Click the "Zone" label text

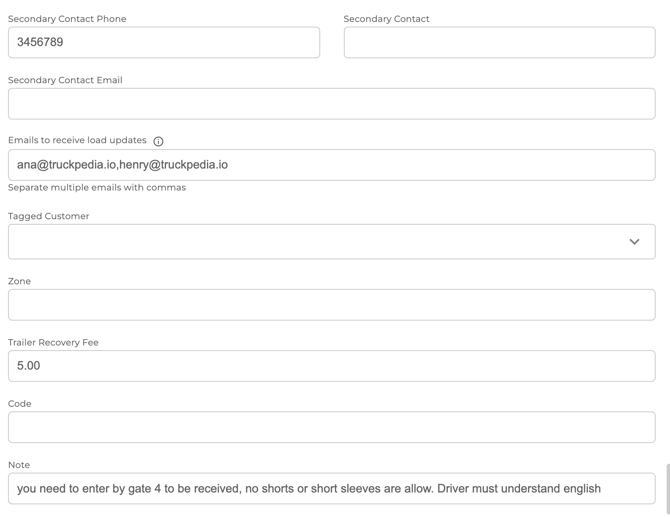pyautogui.click(x=19, y=281)
